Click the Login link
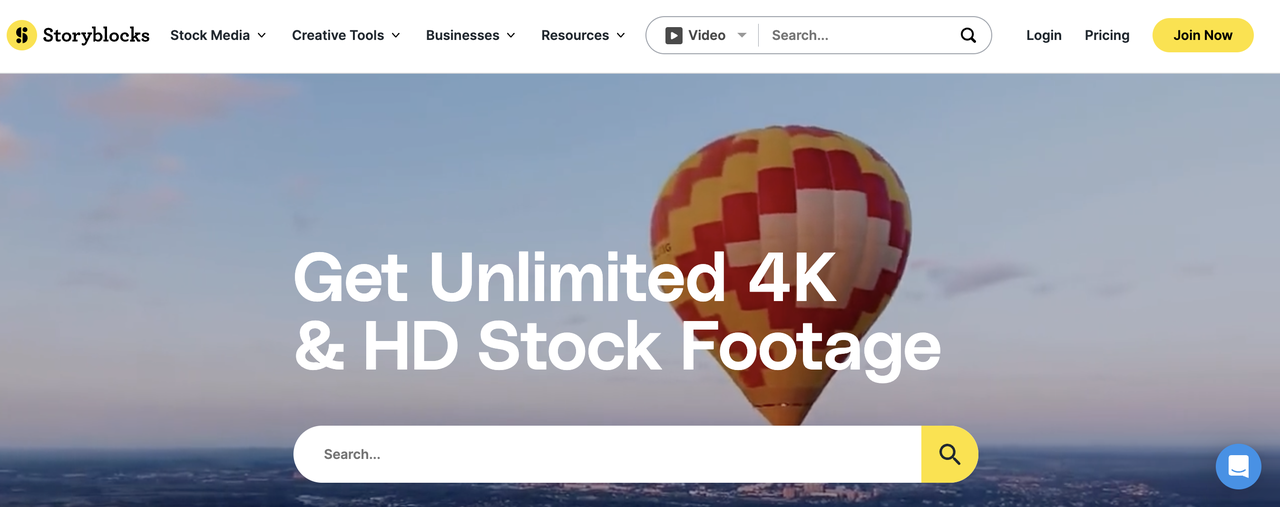 (1044, 35)
